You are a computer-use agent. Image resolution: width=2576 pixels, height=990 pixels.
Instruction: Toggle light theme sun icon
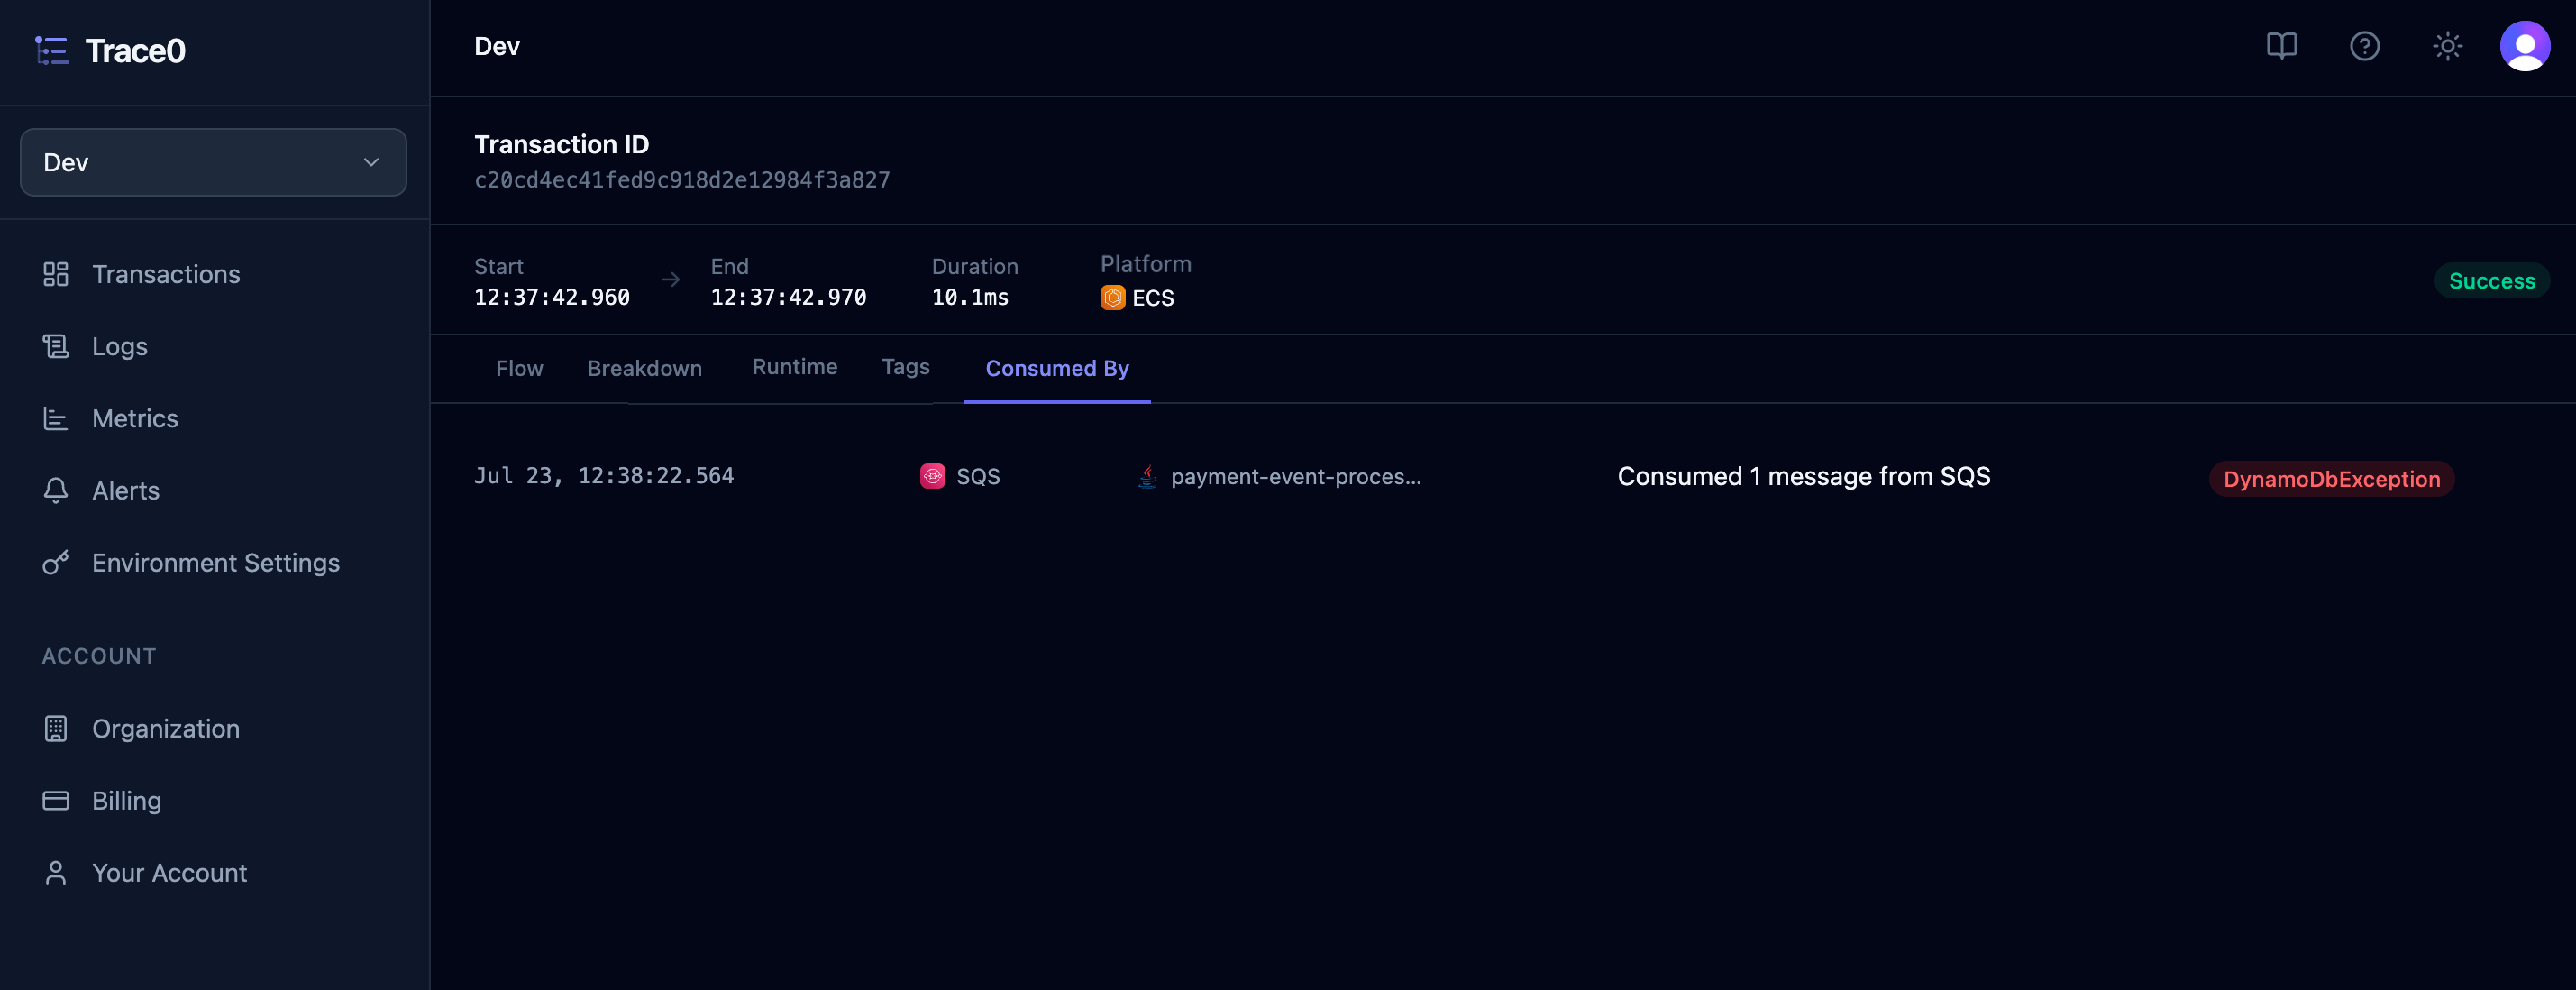(2447, 46)
